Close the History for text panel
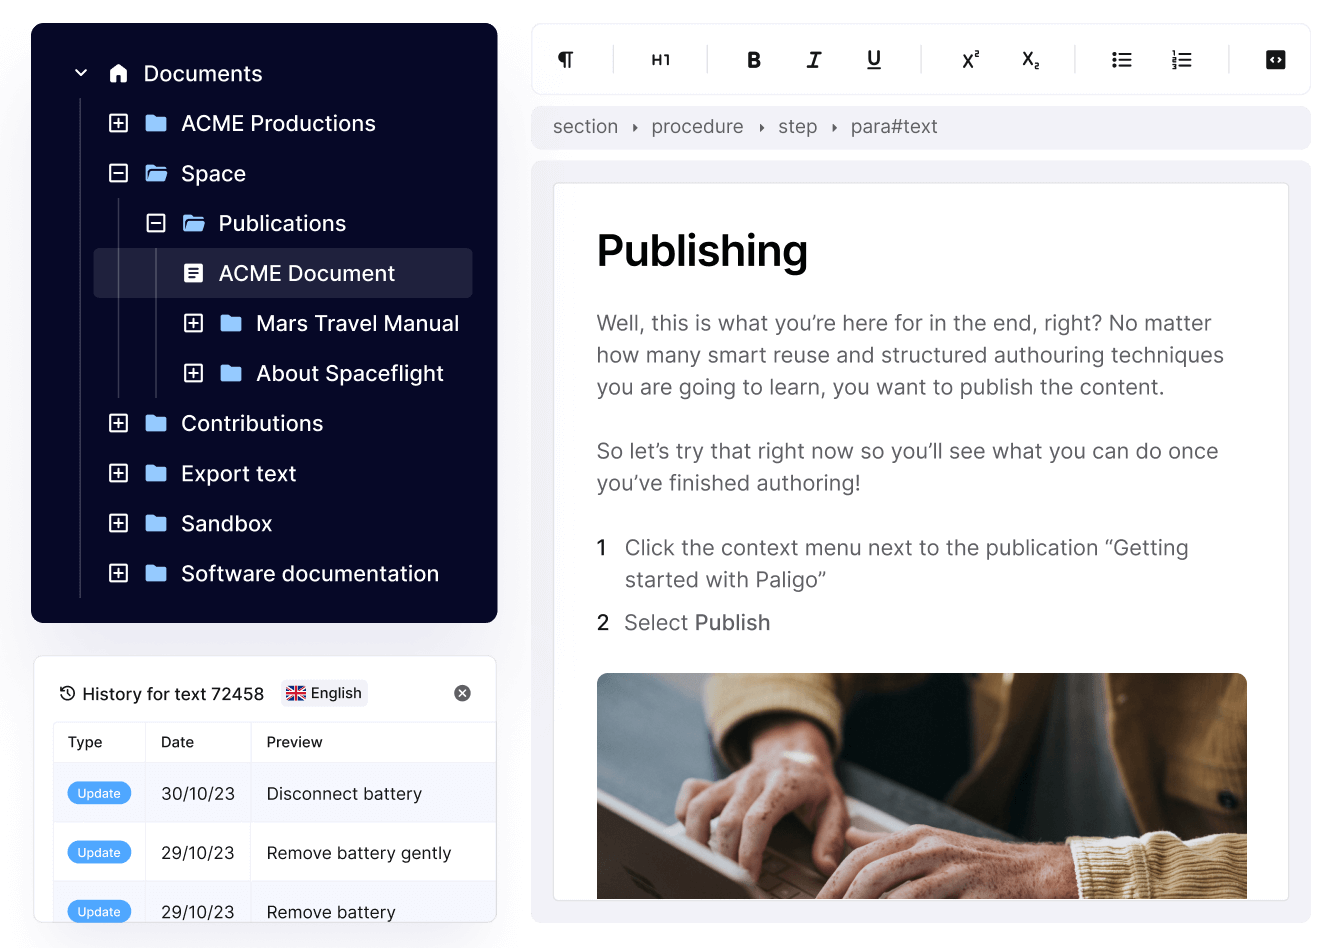Screen dimensions: 1331x948 tap(462, 693)
